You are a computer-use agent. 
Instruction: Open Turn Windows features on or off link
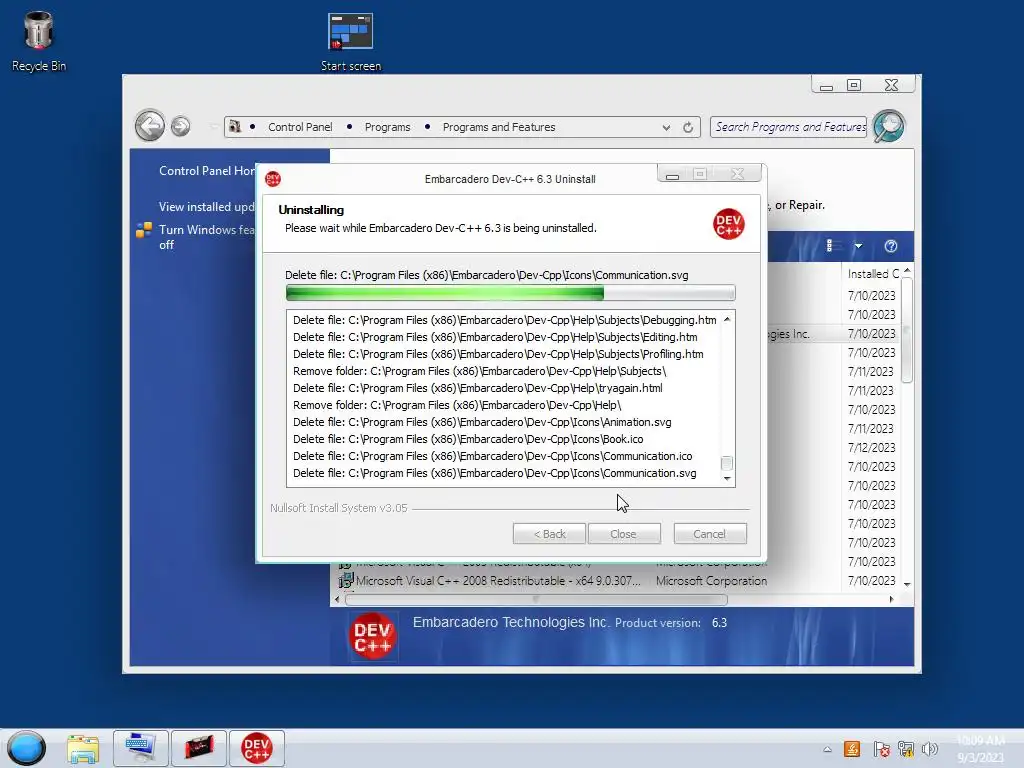tap(207, 237)
